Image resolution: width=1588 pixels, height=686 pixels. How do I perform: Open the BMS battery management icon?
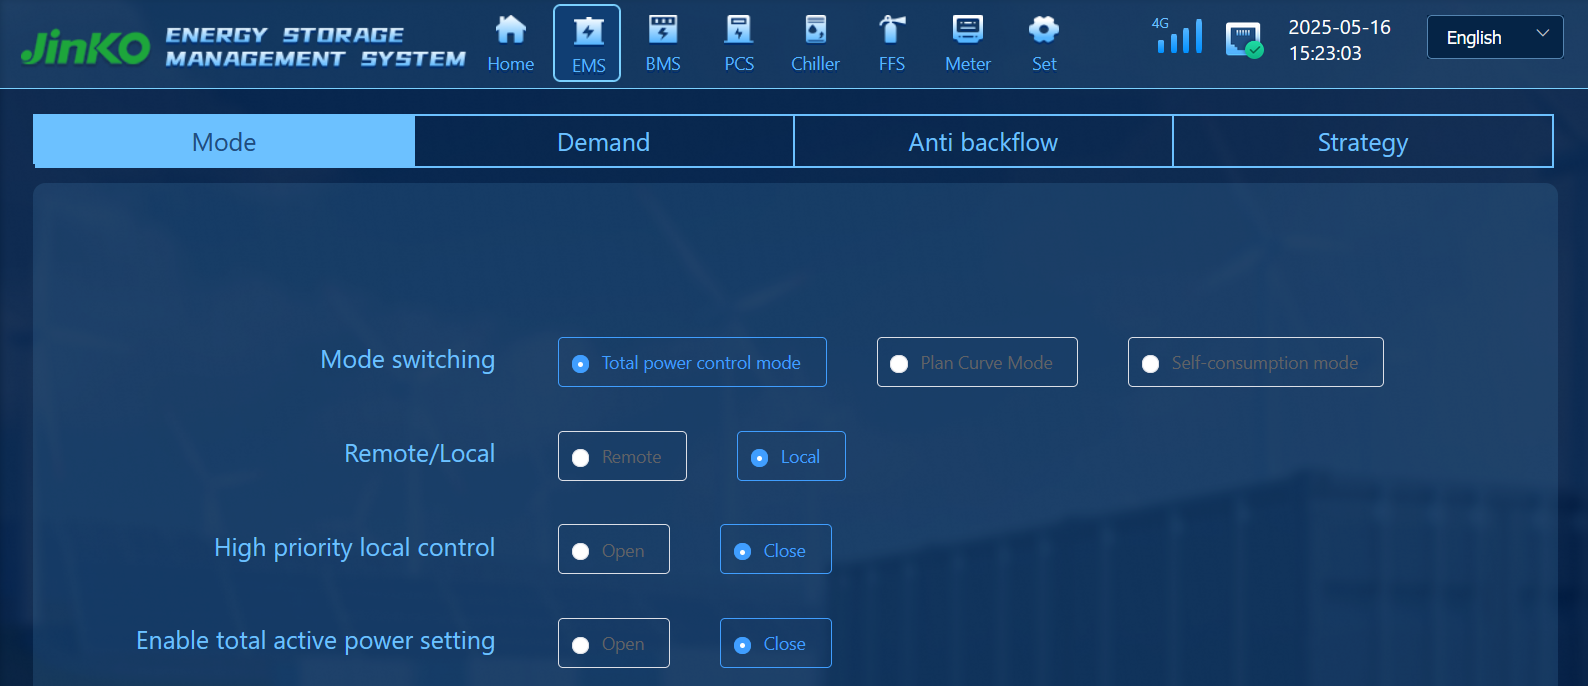point(663,30)
